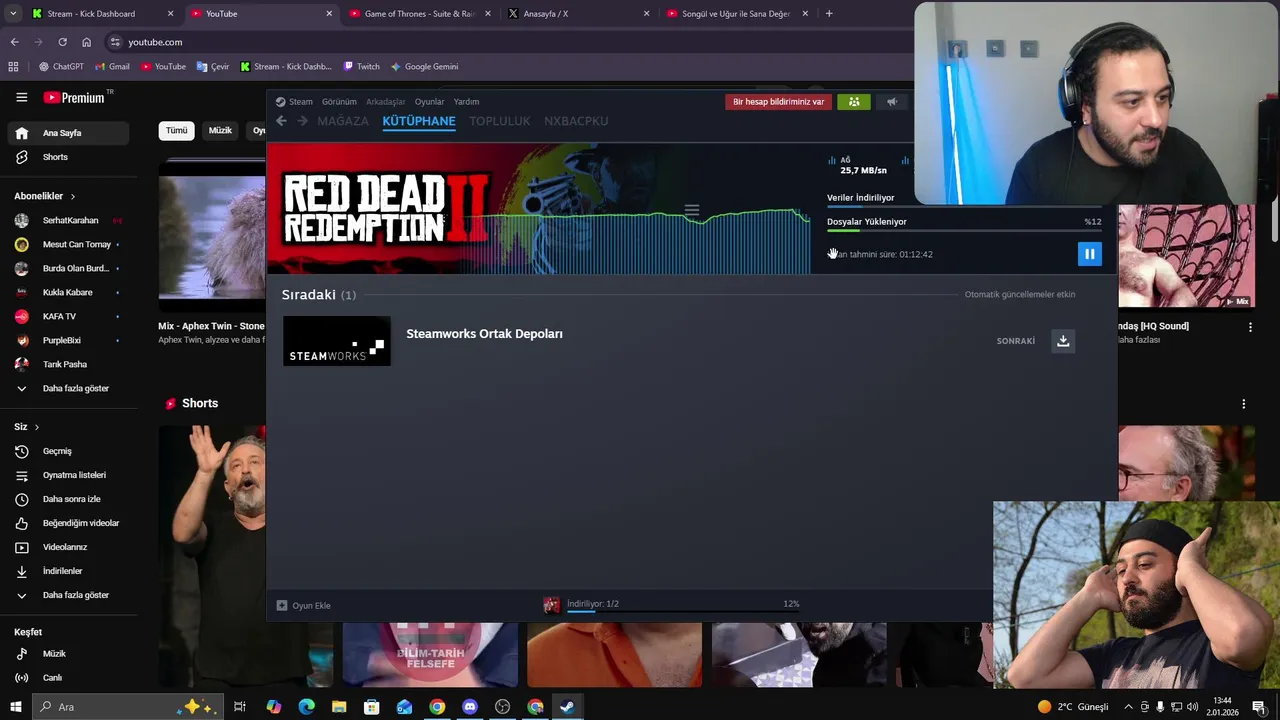Switch to MAĞAZA tab in Steam
The width and height of the screenshot is (1280, 720).
tap(343, 121)
